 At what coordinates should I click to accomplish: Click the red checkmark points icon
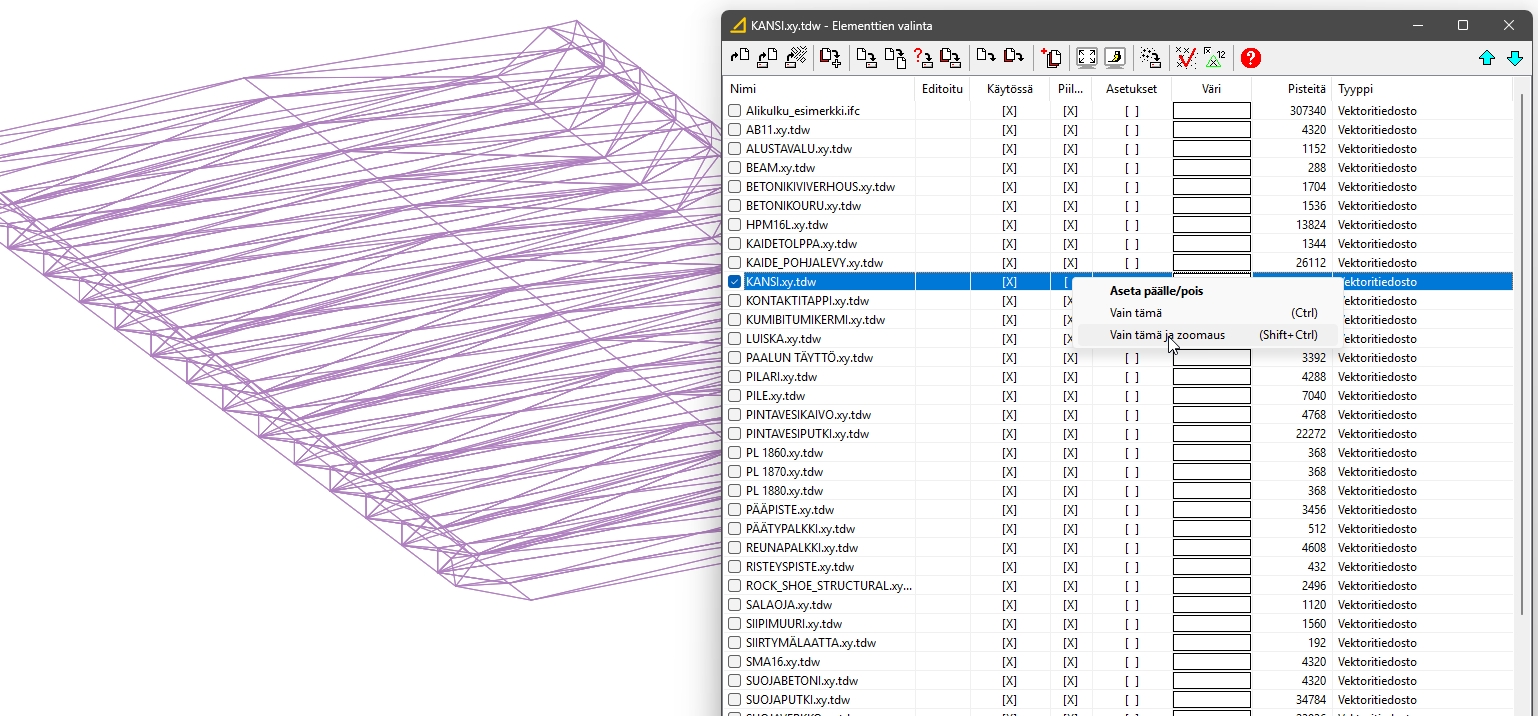click(x=1185, y=58)
